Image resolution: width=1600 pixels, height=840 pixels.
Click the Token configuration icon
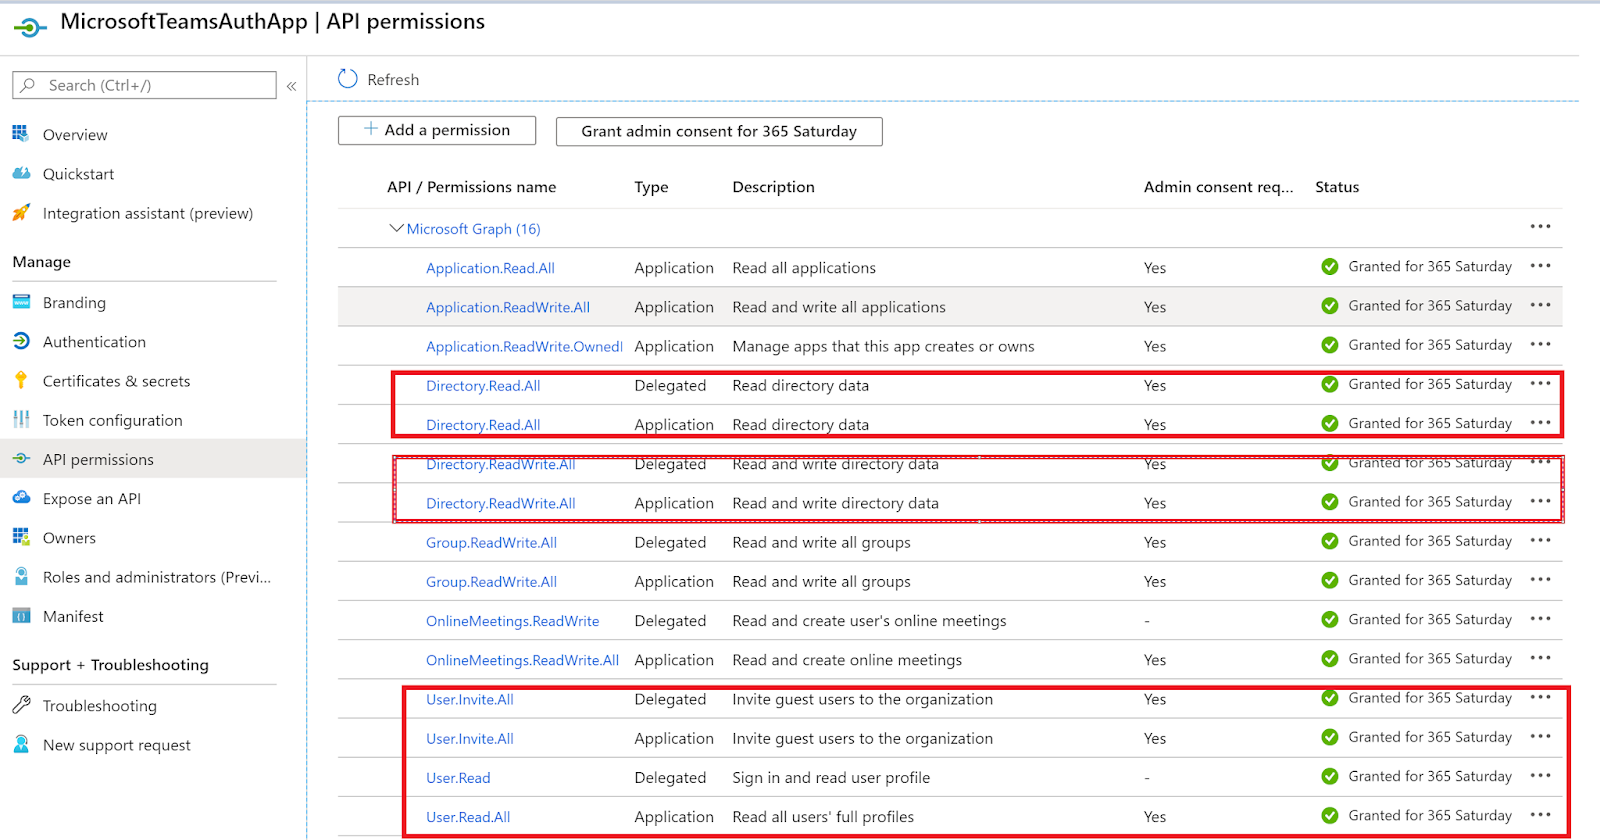[21, 420]
